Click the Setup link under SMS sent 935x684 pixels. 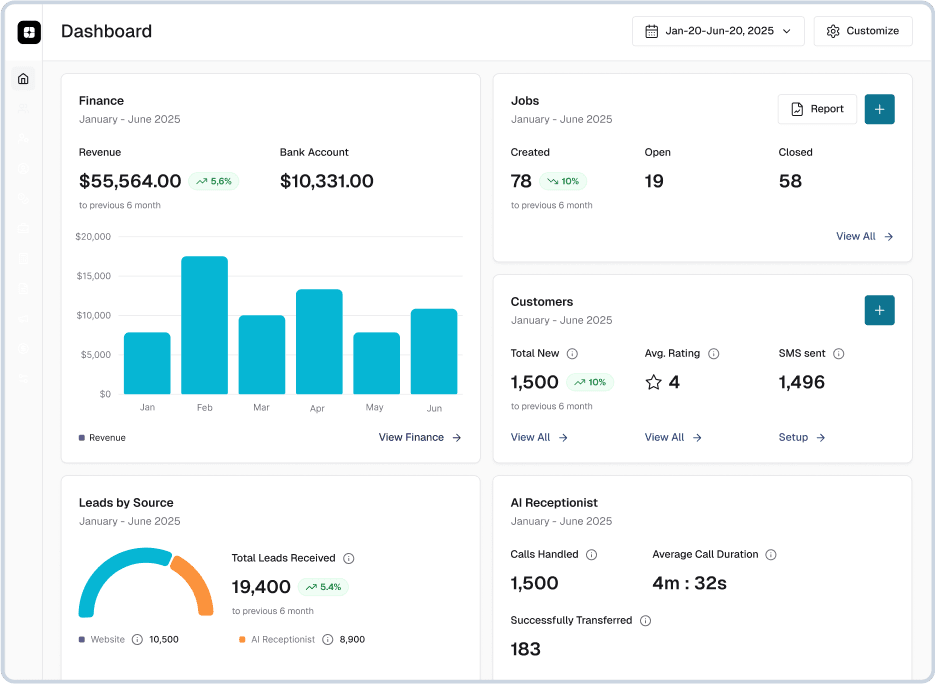click(801, 438)
